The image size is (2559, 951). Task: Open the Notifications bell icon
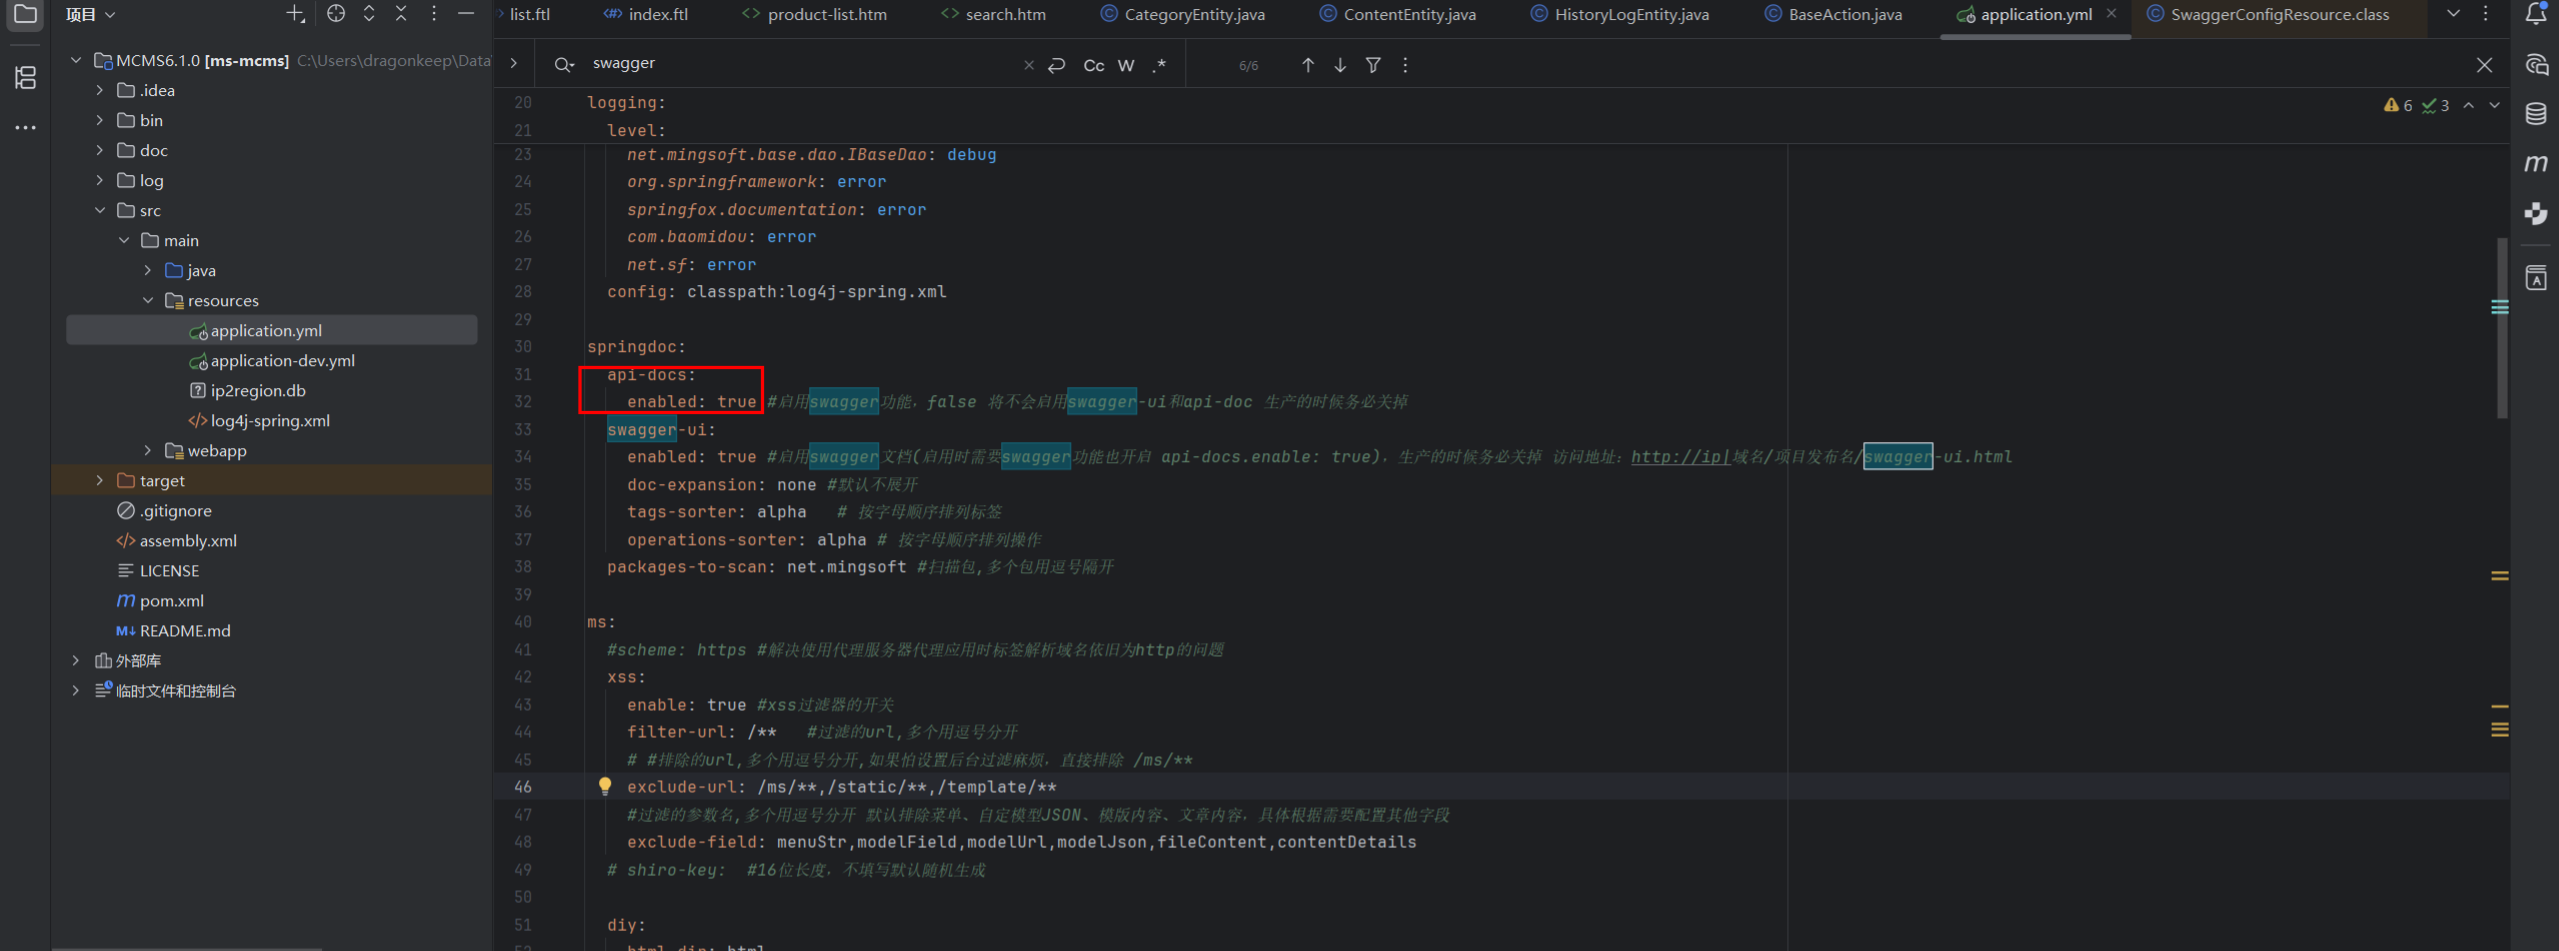(x=2536, y=14)
